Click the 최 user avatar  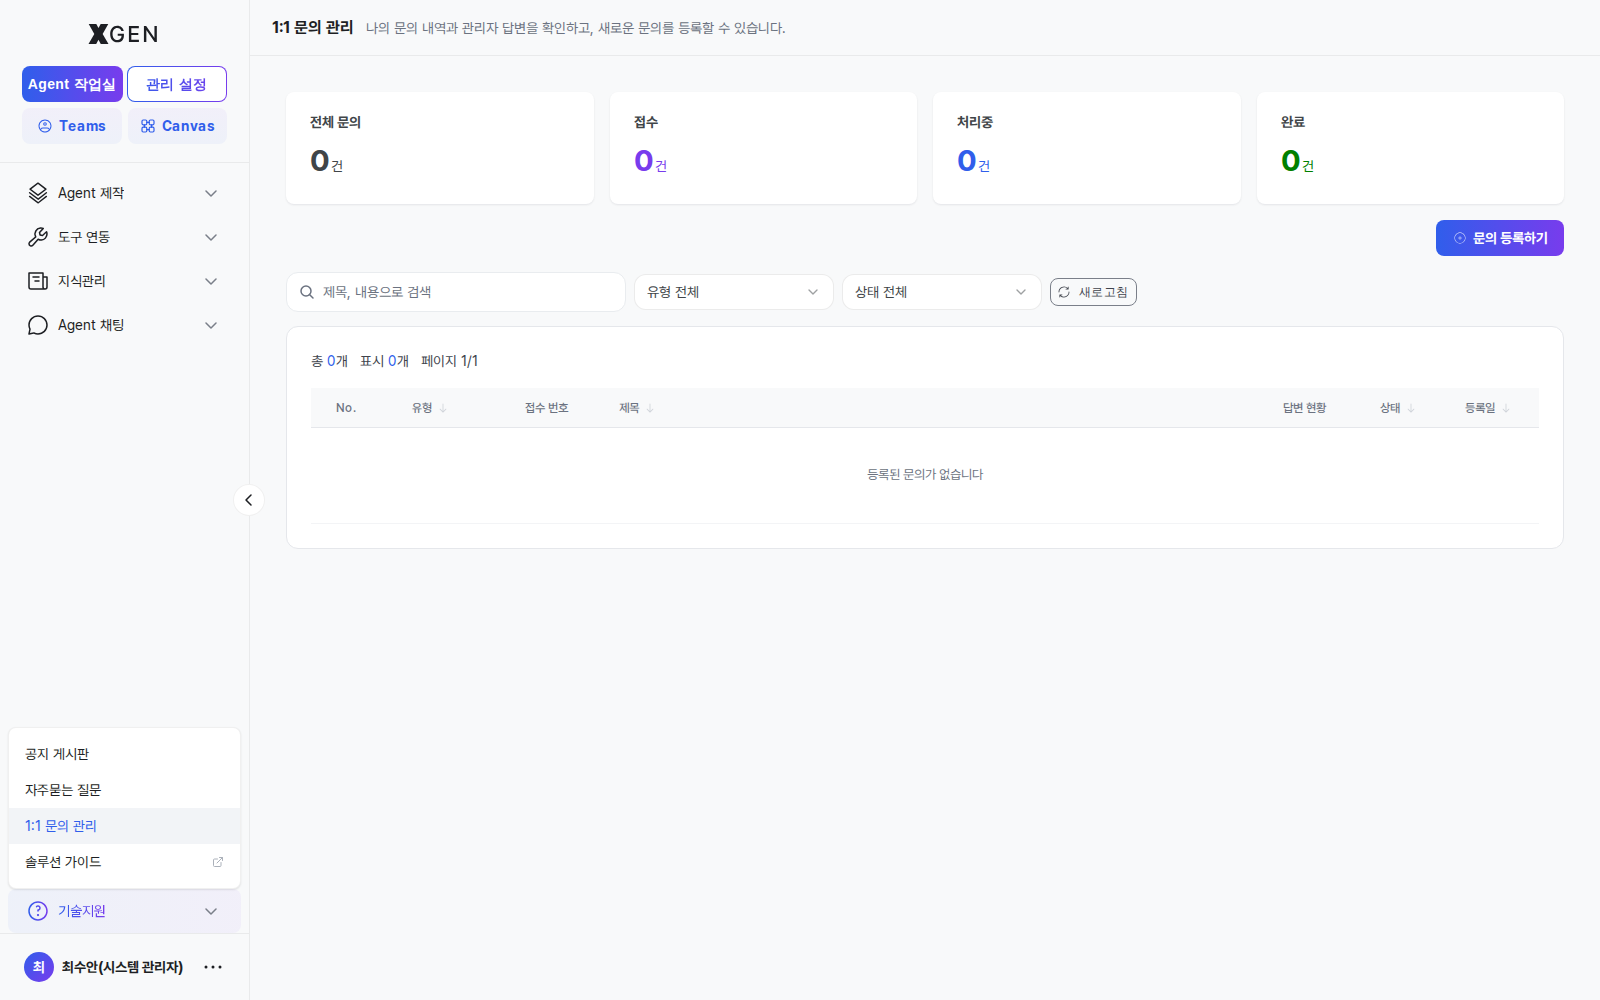(39, 967)
